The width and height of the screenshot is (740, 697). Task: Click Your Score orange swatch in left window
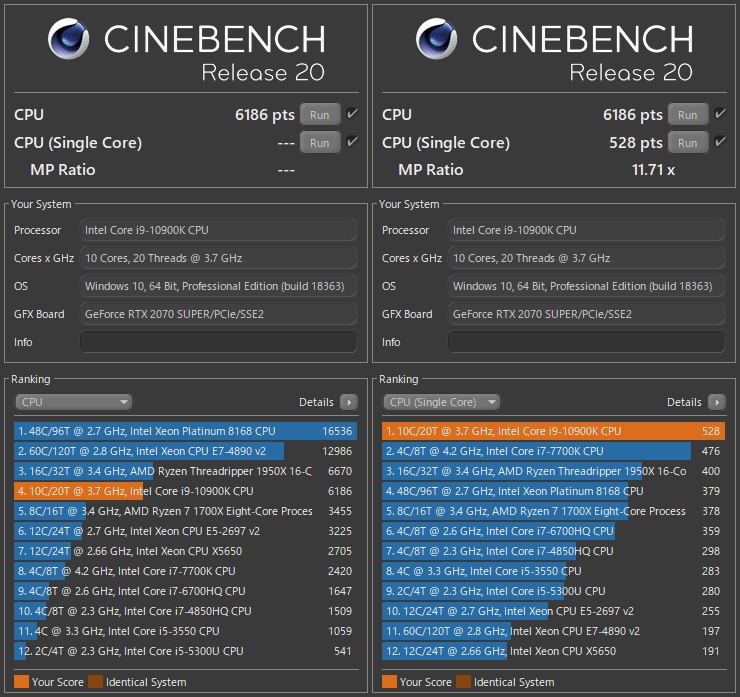21,682
